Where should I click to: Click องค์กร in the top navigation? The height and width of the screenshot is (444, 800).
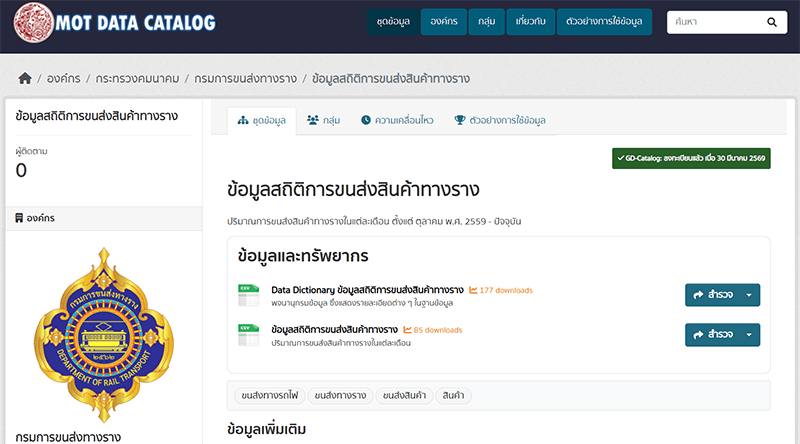point(442,21)
